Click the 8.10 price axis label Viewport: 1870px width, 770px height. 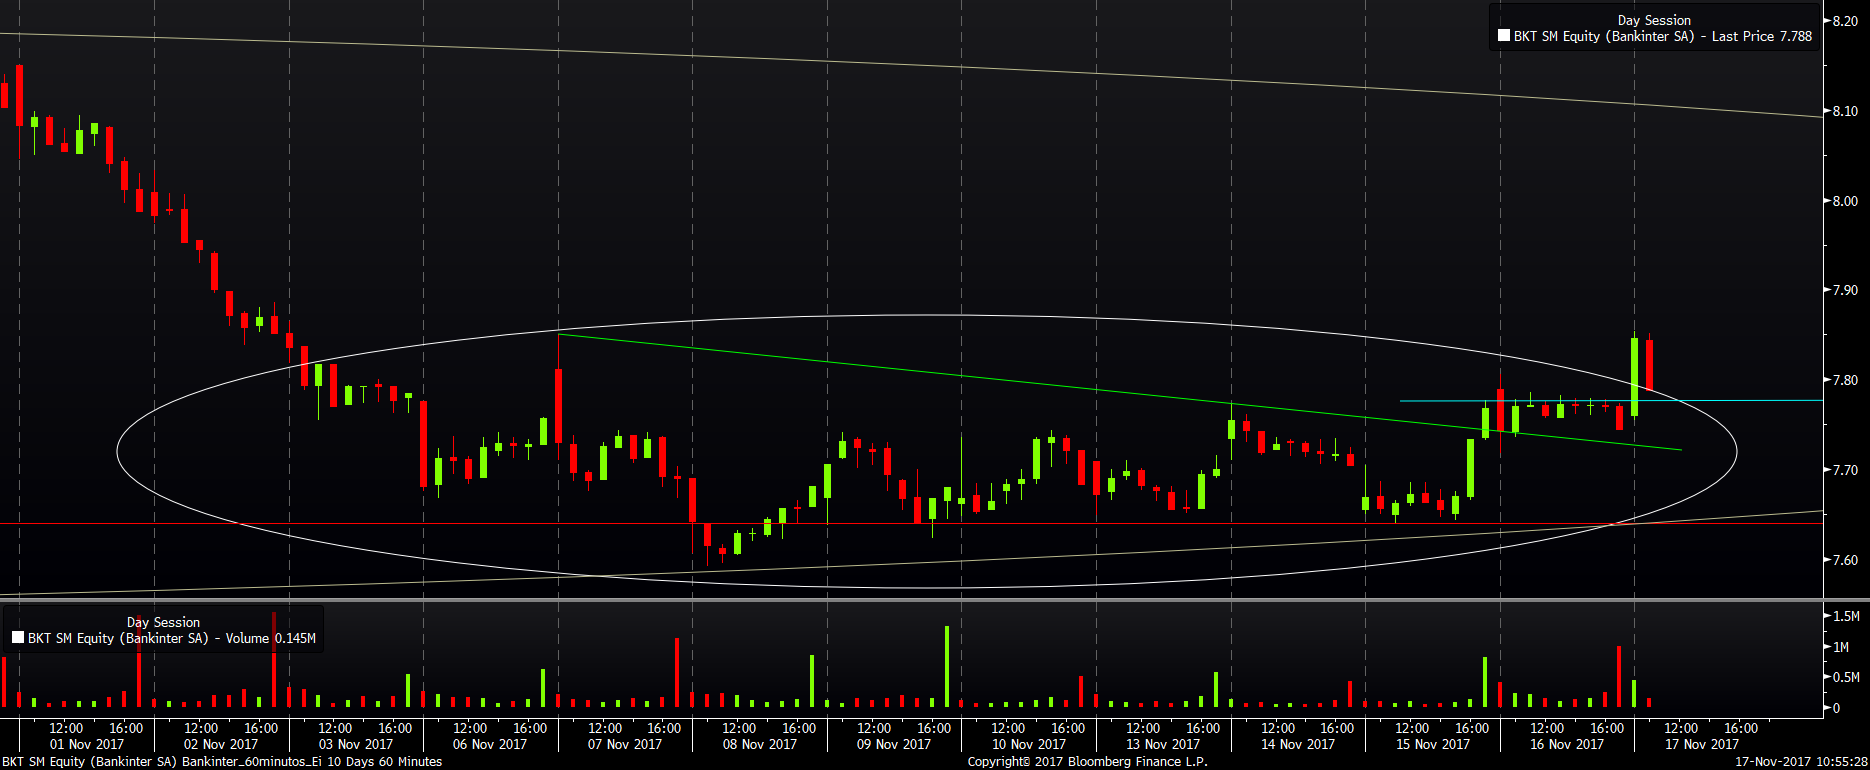pos(1846,111)
